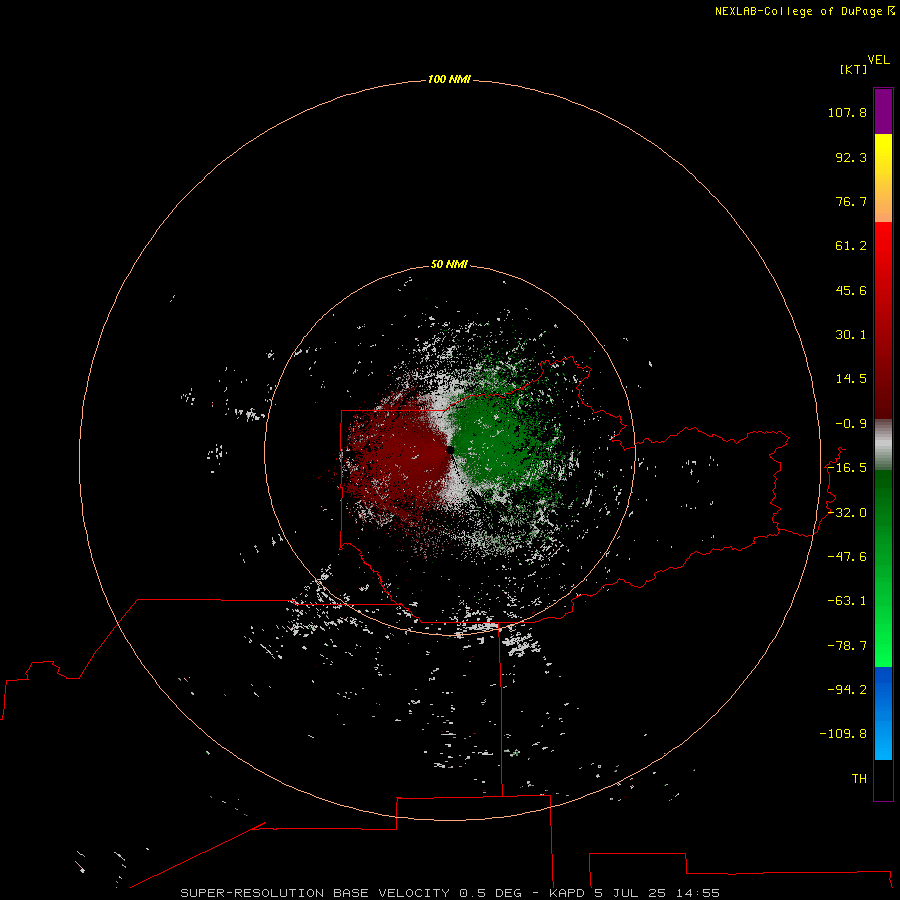The height and width of the screenshot is (900, 900).
Task: Click the -94.2 legend value
Action: tap(847, 690)
